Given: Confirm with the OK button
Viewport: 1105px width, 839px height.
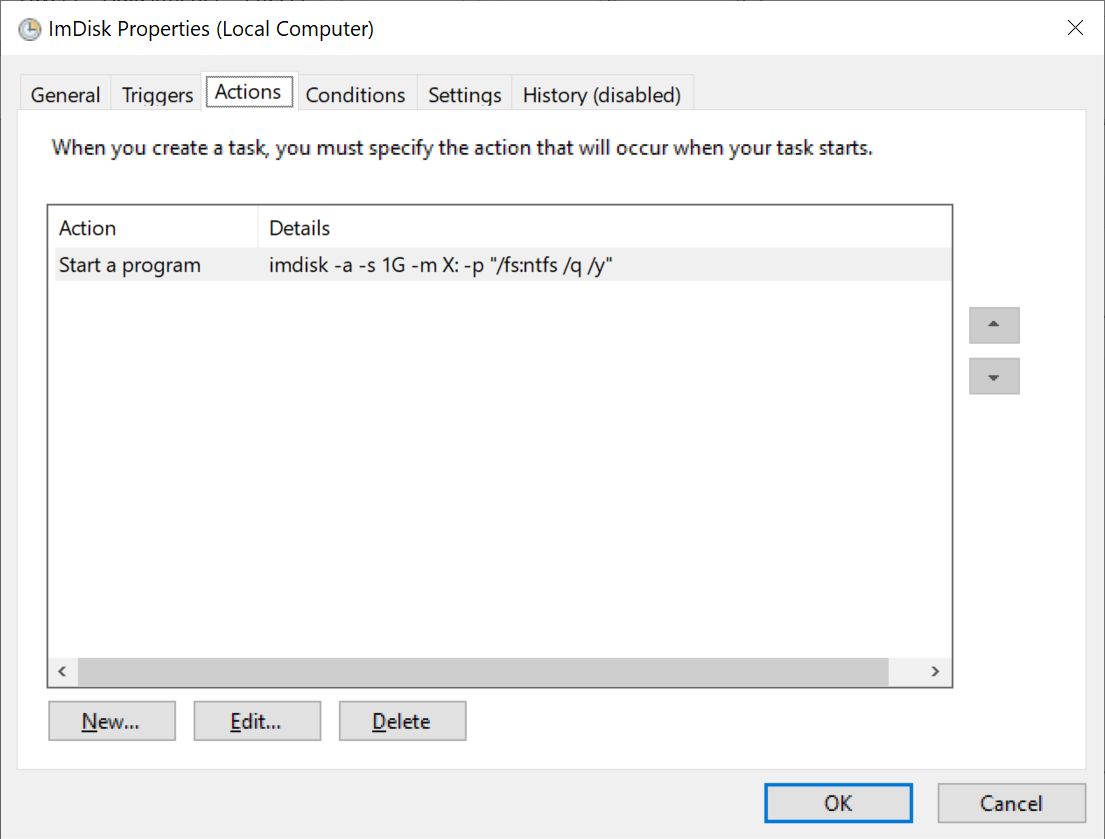Looking at the screenshot, I should [x=838, y=803].
